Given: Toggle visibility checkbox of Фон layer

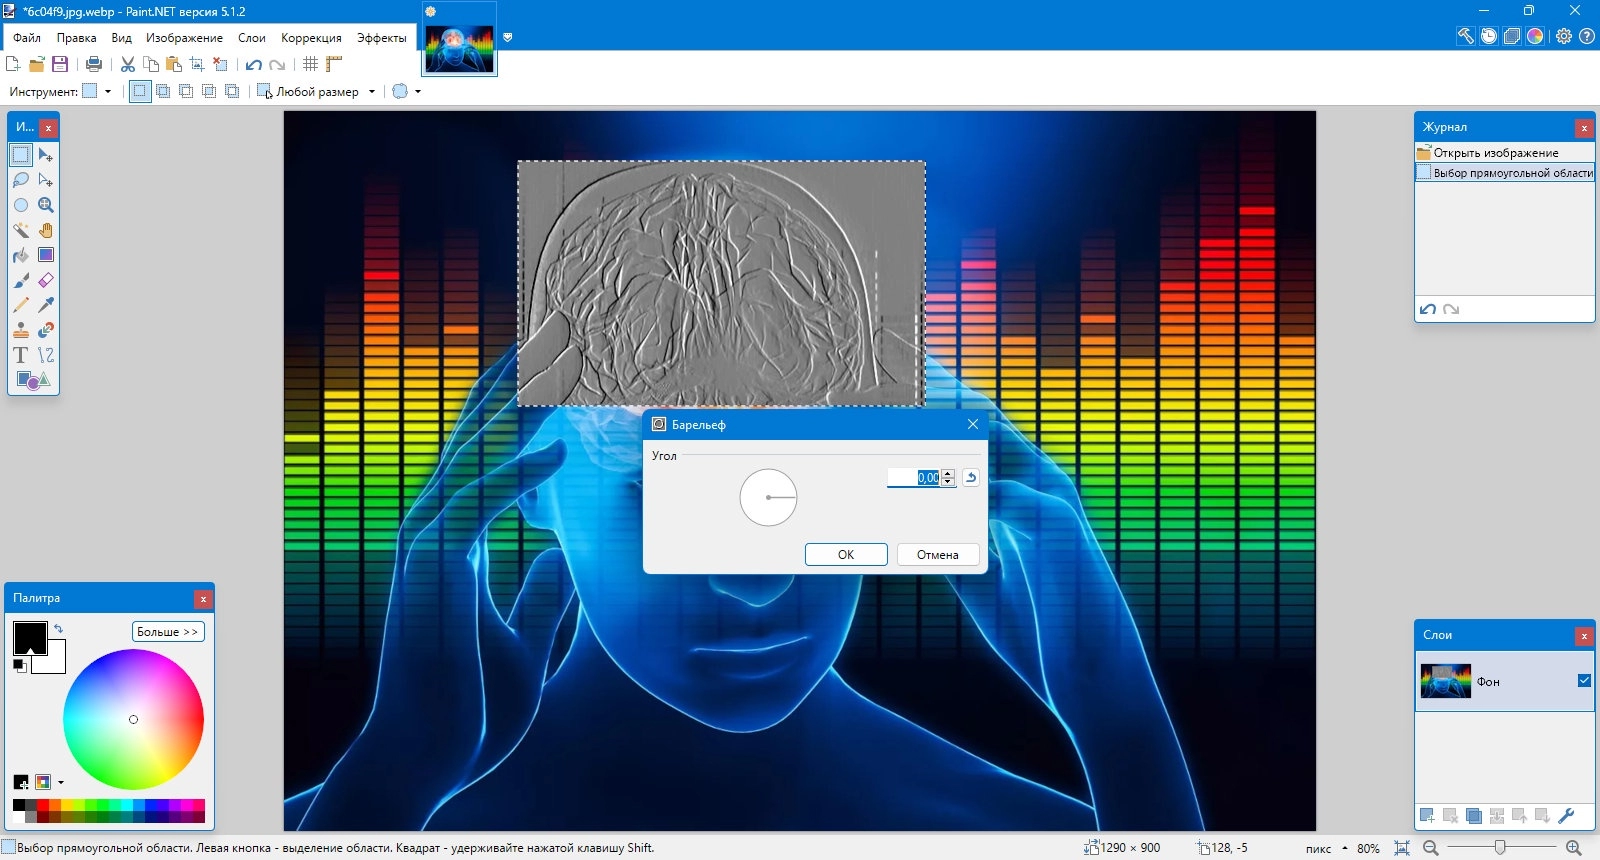Looking at the screenshot, I should (x=1584, y=681).
